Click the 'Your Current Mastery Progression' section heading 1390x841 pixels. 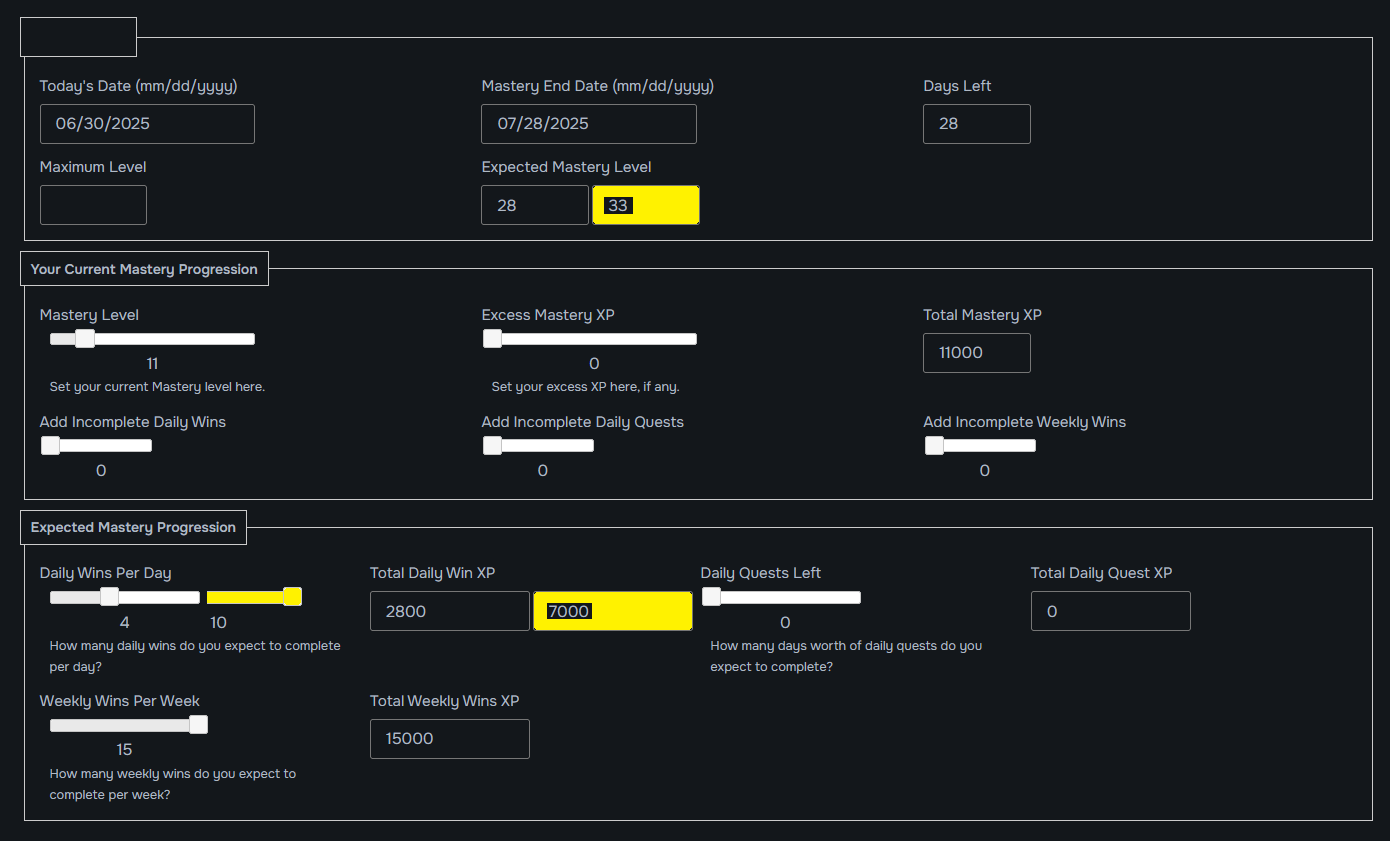[144, 269]
